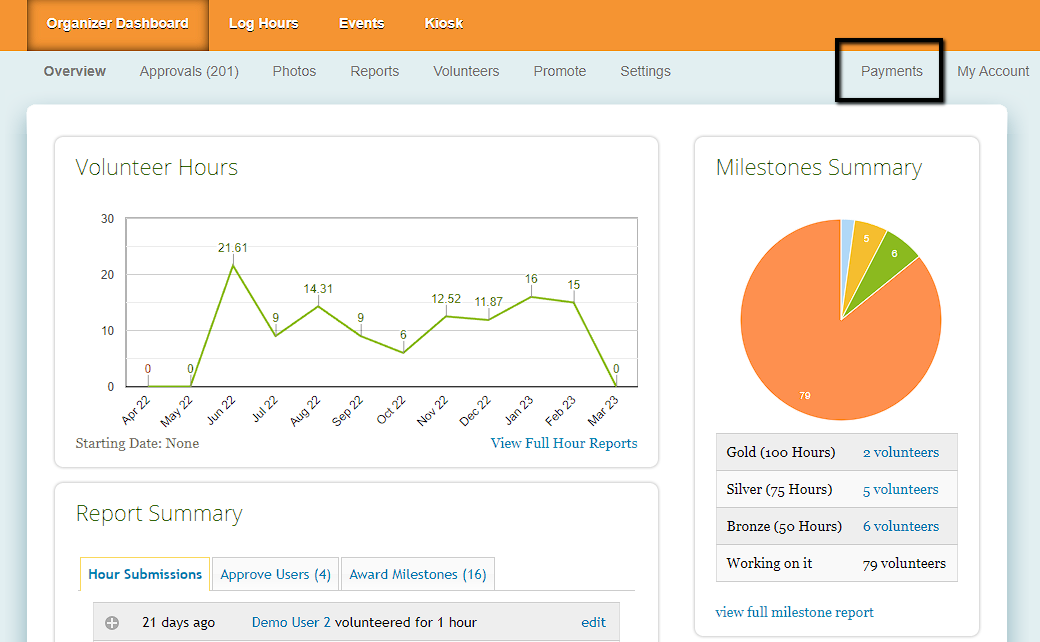
Task: Open the Log Hours tab
Action: tap(263, 24)
